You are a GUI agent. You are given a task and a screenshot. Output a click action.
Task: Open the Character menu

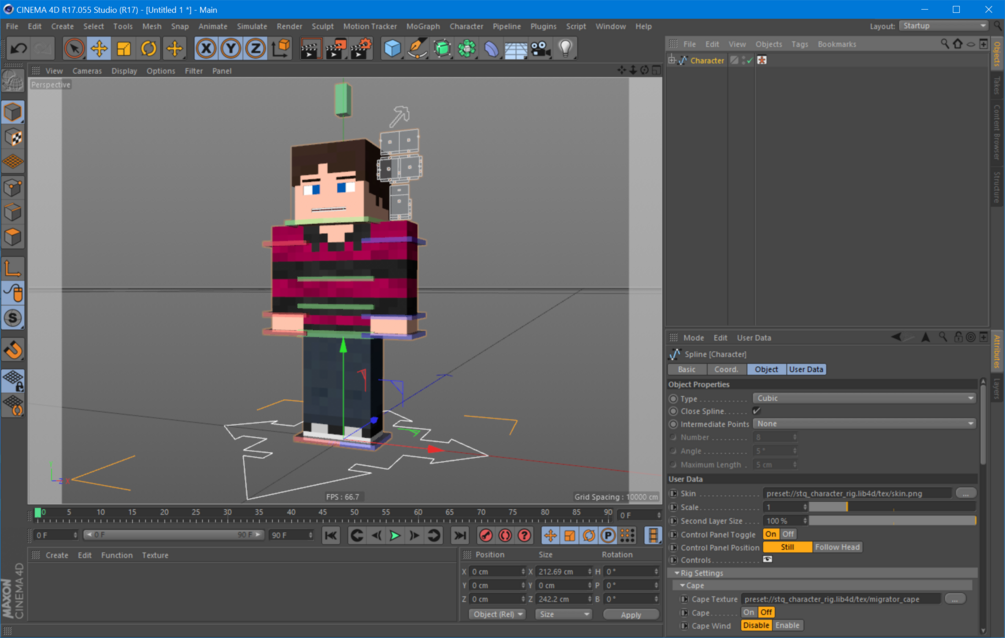click(466, 26)
